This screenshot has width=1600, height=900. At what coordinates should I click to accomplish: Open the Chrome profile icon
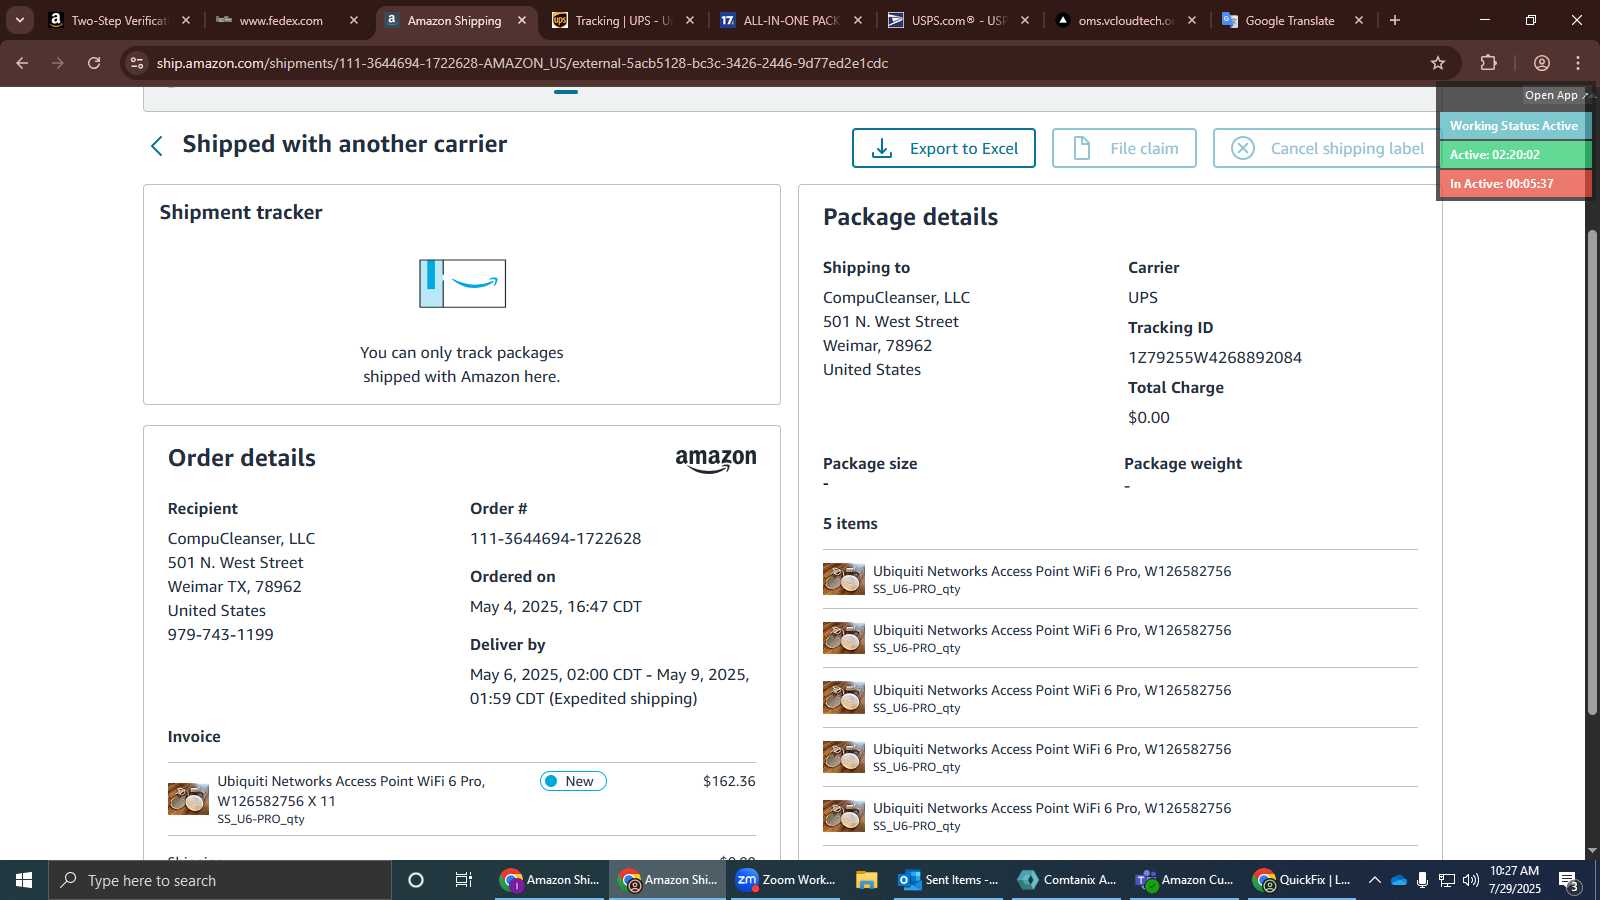[1542, 63]
